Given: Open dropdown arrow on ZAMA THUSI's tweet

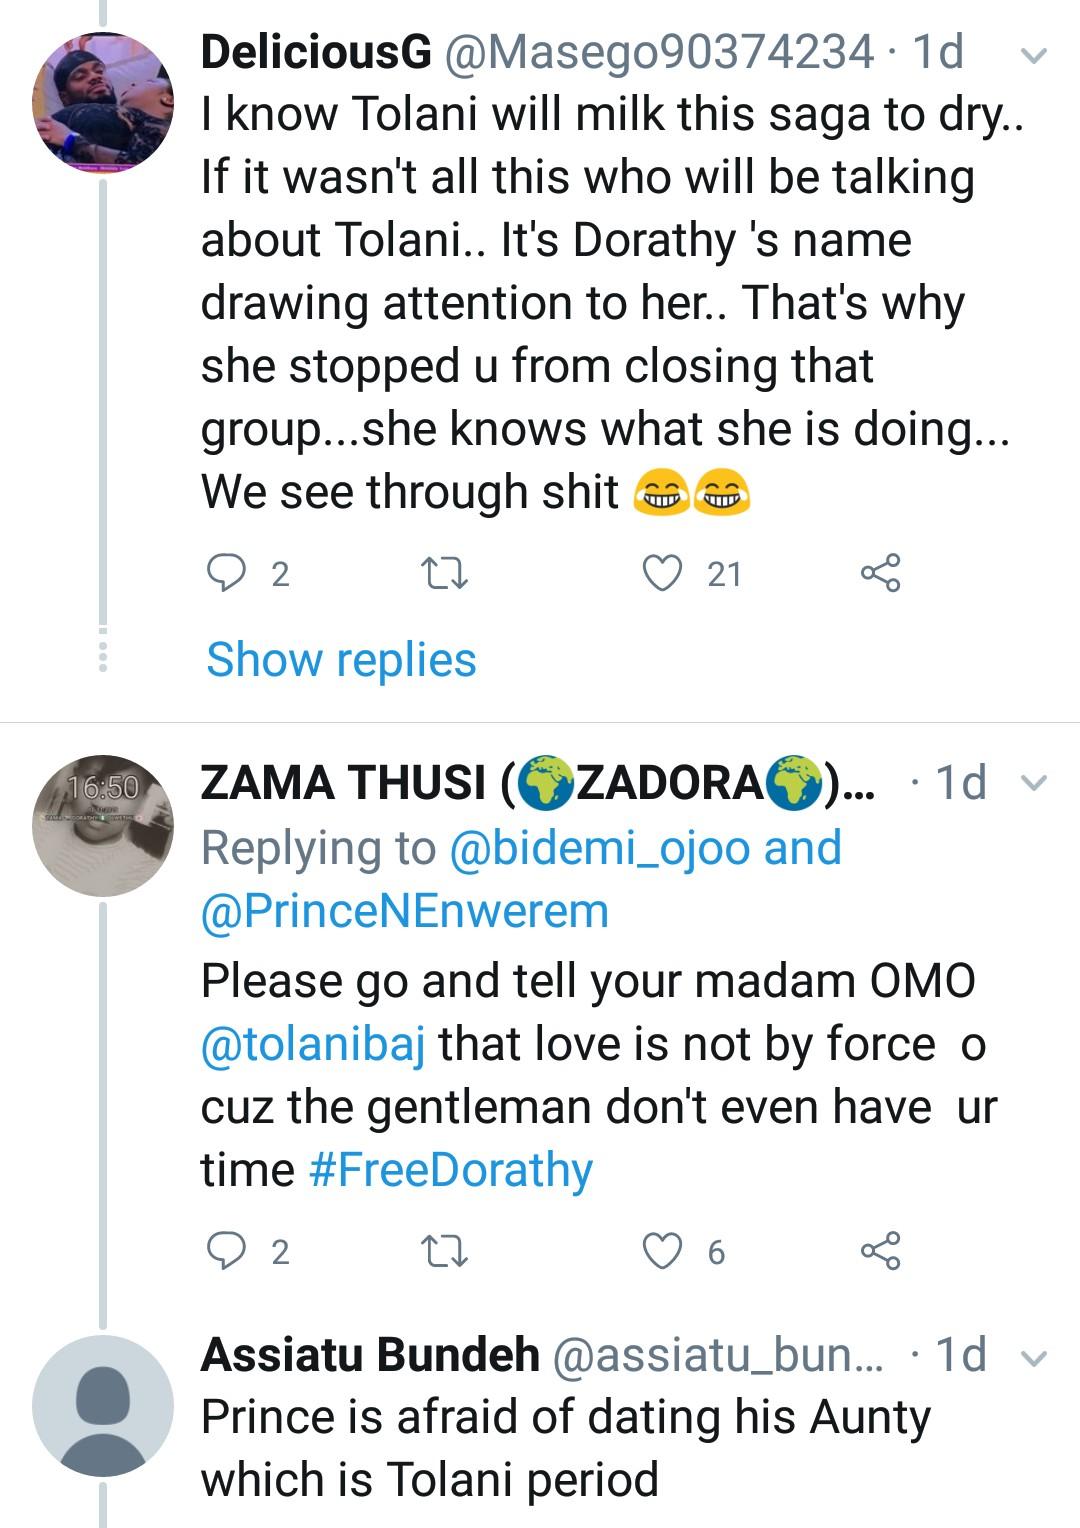Looking at the screenshot, I should point(1037,782).
